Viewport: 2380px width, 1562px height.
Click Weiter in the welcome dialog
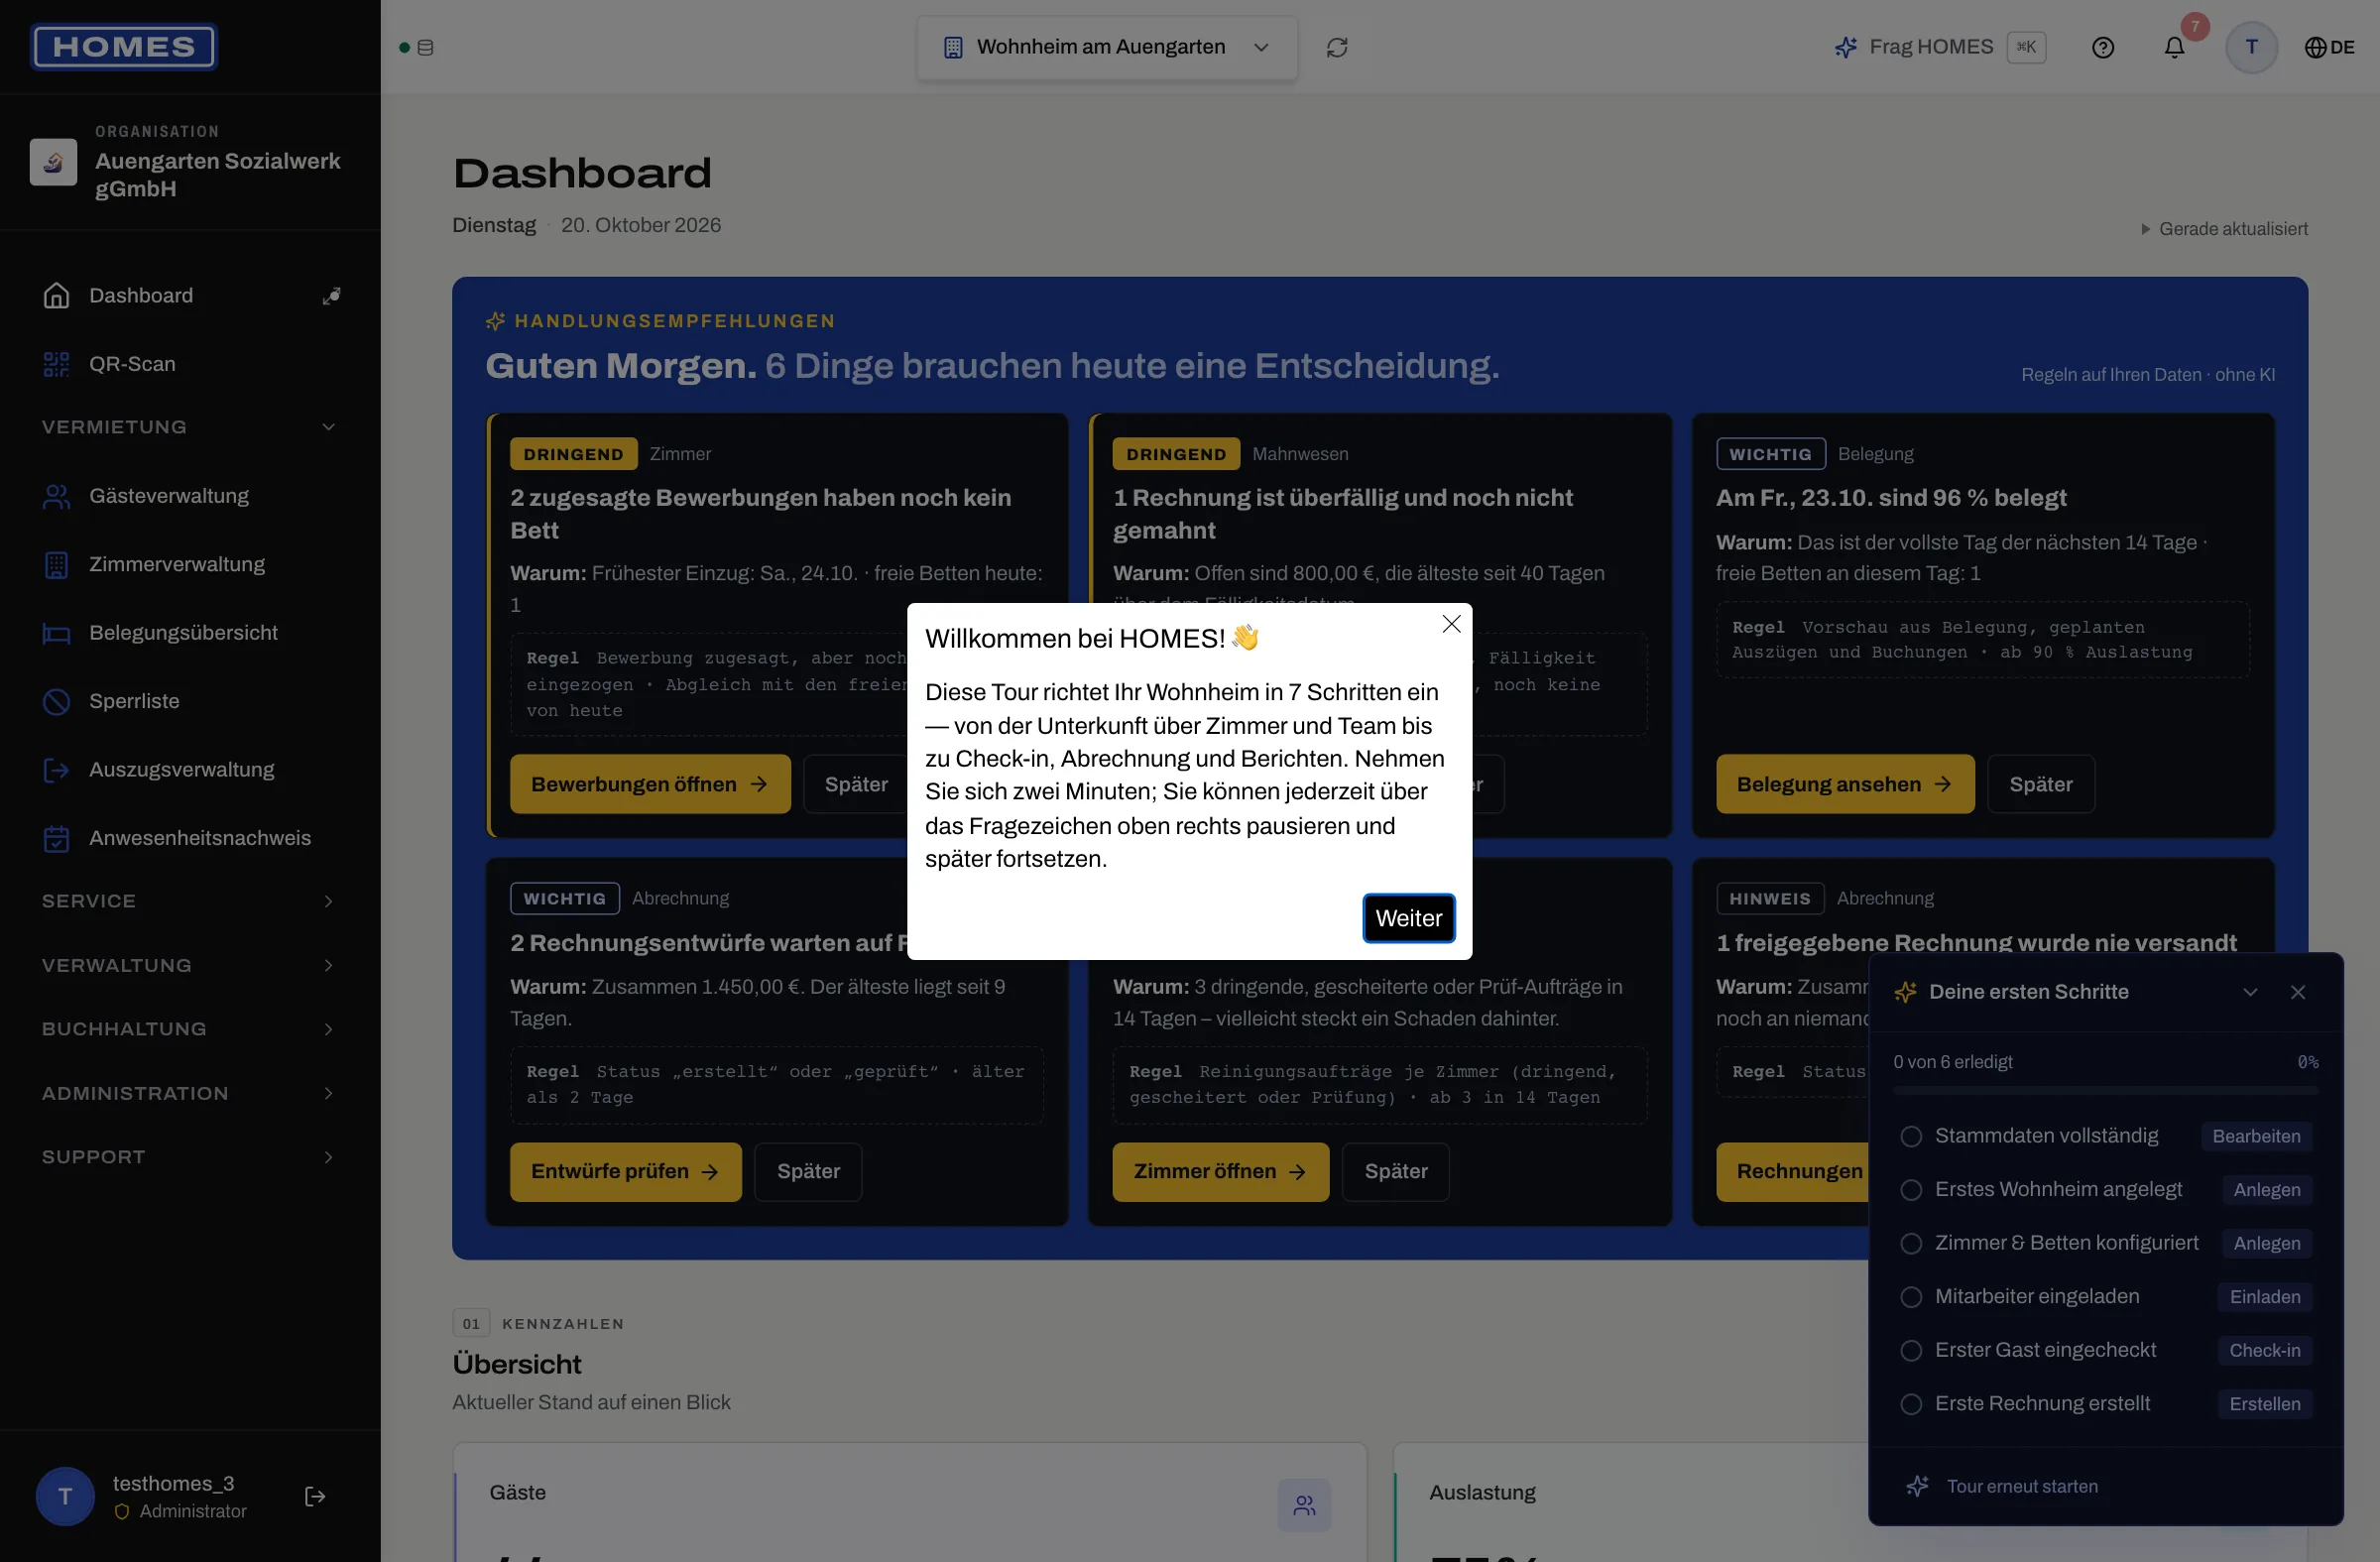pos(1408,918)
